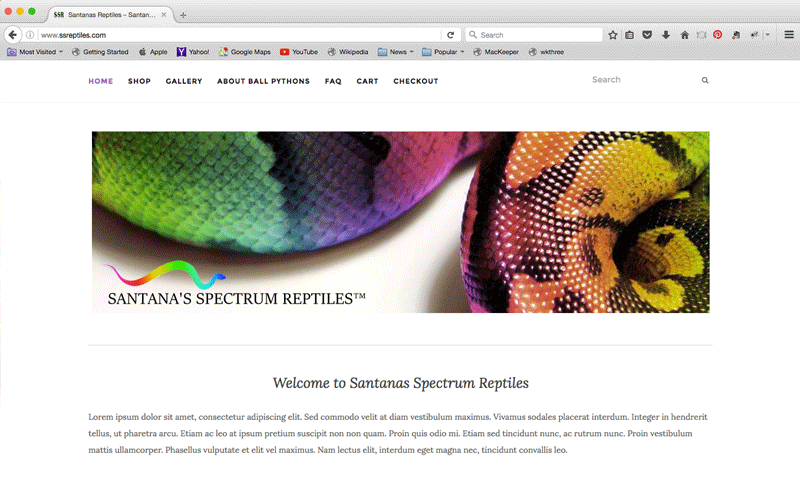Screen dimensions: 800x477
Task: Bookmark this page with the star icon
Action: (x=613, y=35)
